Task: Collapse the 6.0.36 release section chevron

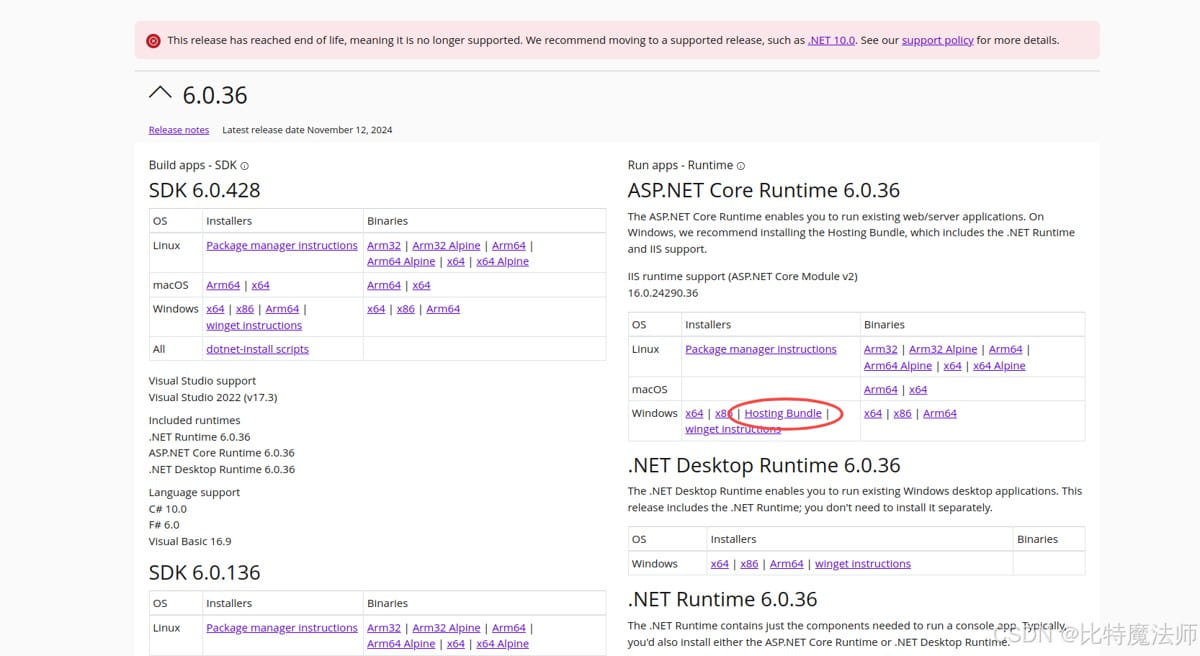Action: [x=160, y=93]
